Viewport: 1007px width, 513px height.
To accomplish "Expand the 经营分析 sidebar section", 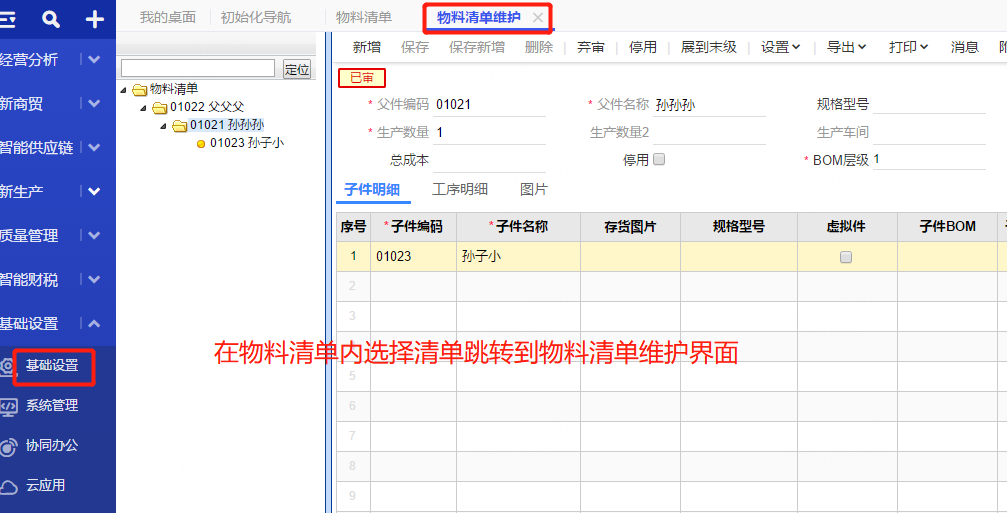I will point(94,60).
